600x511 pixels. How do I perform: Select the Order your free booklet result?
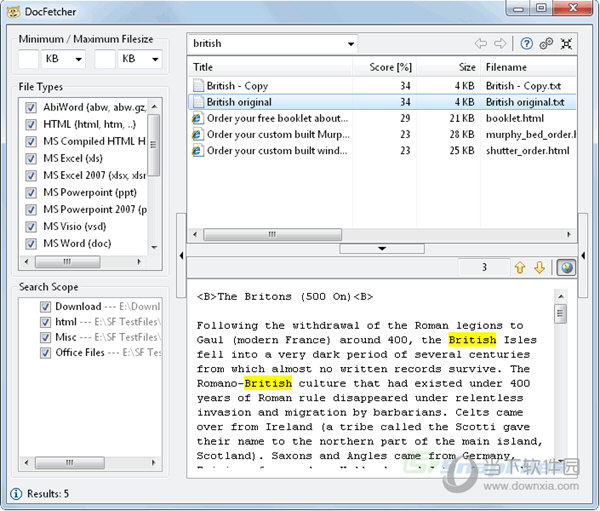(277, 118)
